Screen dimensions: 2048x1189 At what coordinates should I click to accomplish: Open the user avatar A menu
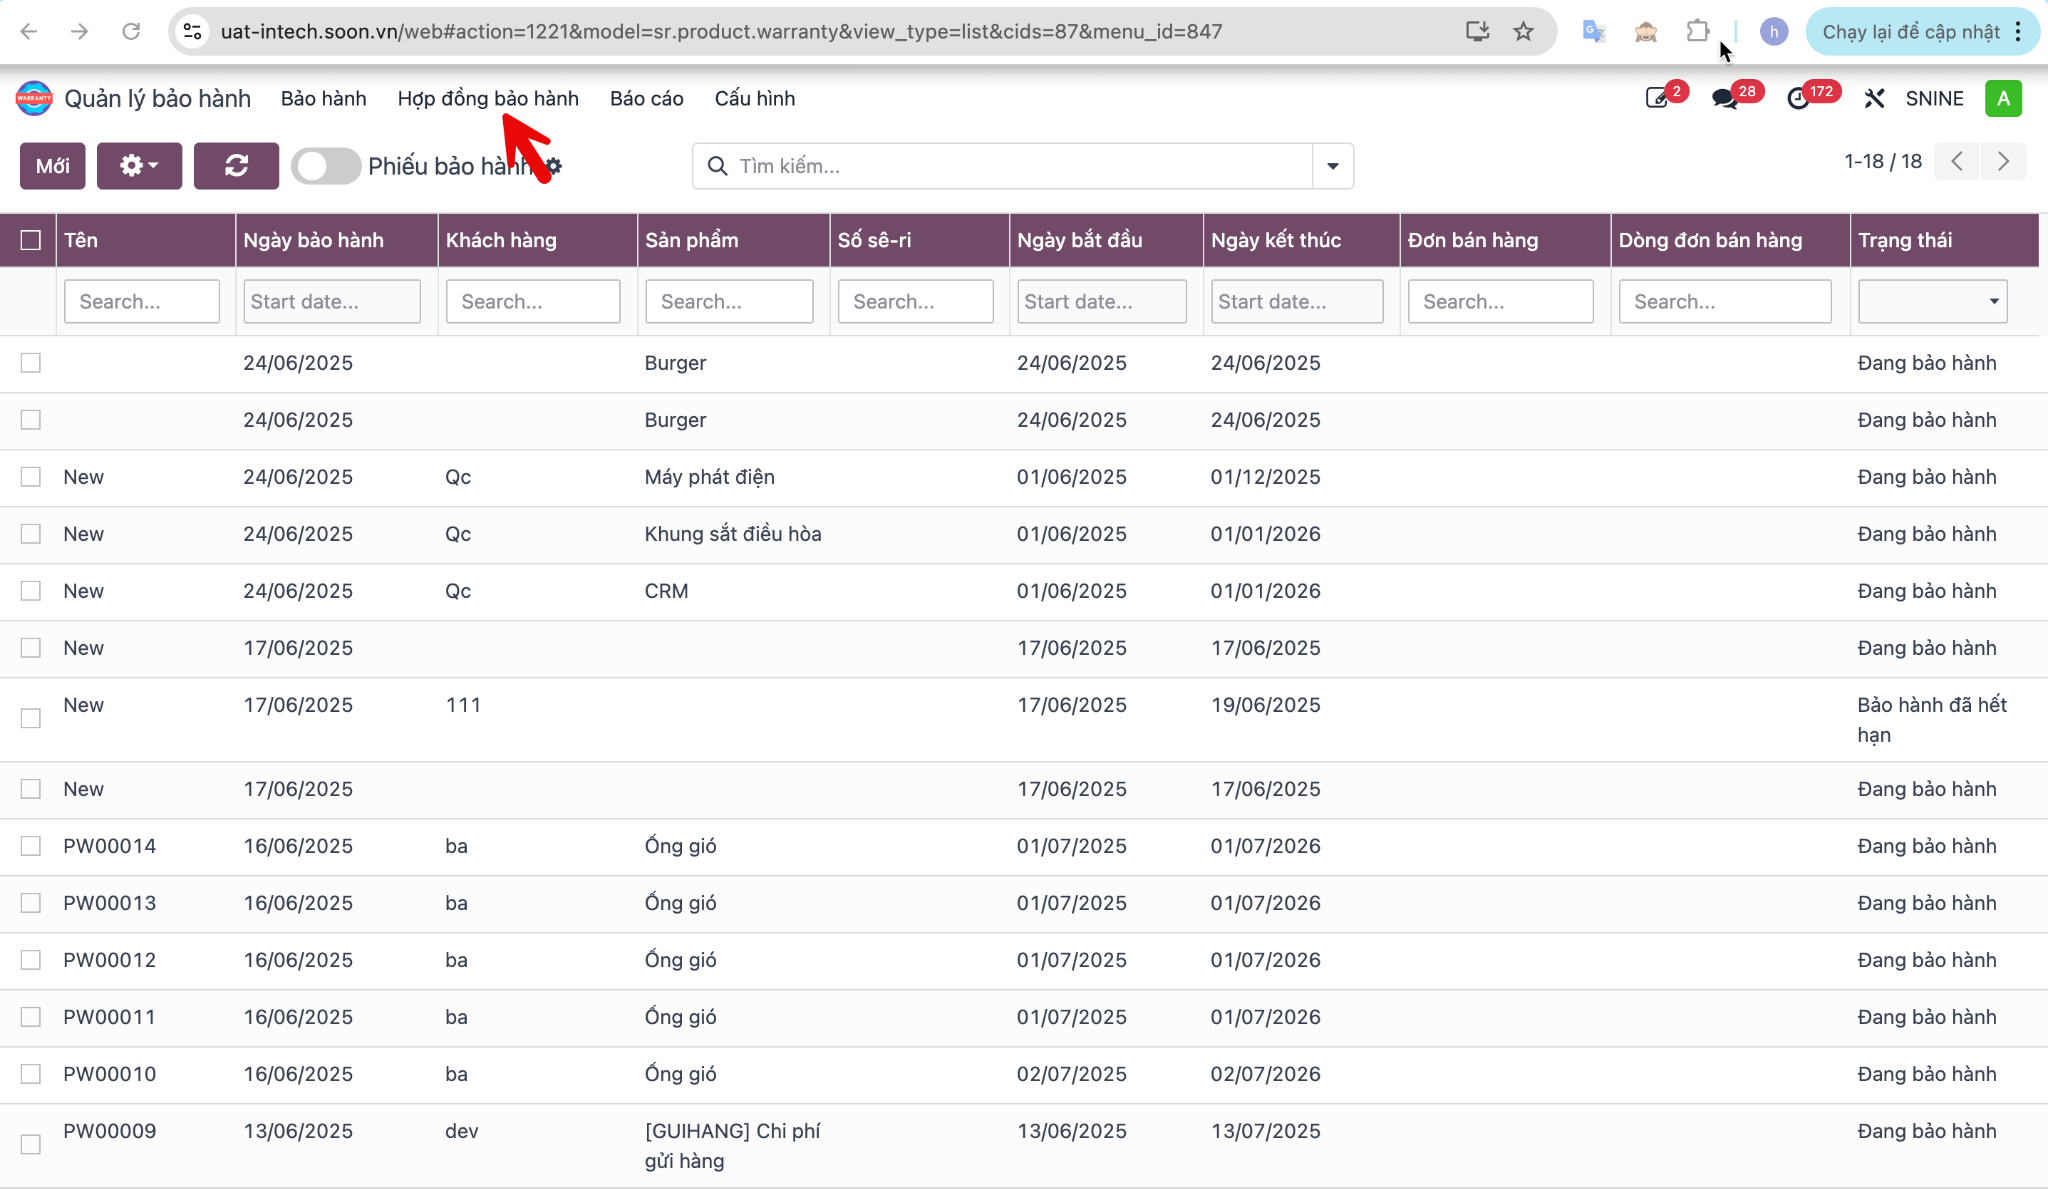click(2003, 98)
